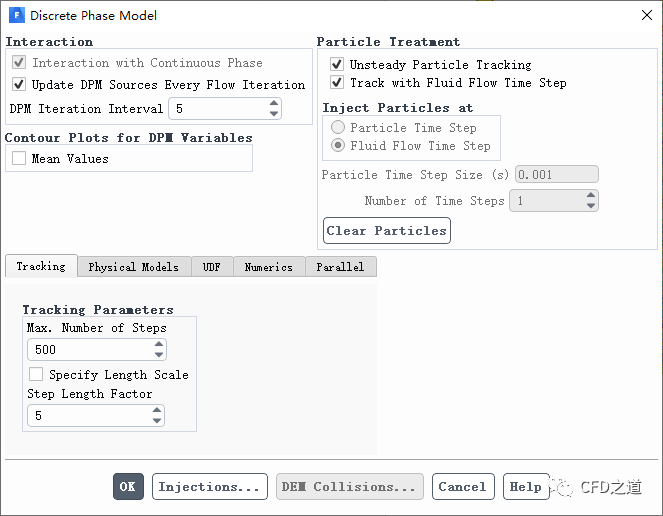
Task: Click the Max. Number of Steps field
Action: coord(88,350)
